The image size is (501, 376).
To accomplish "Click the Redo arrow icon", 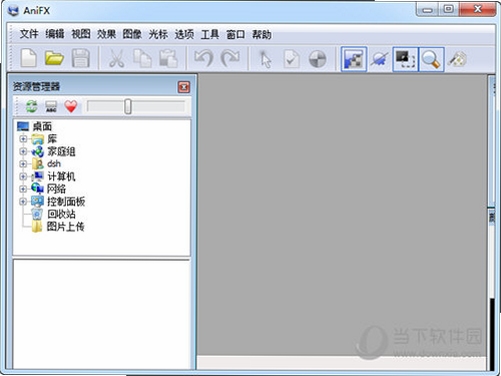I will coord(230,59).
